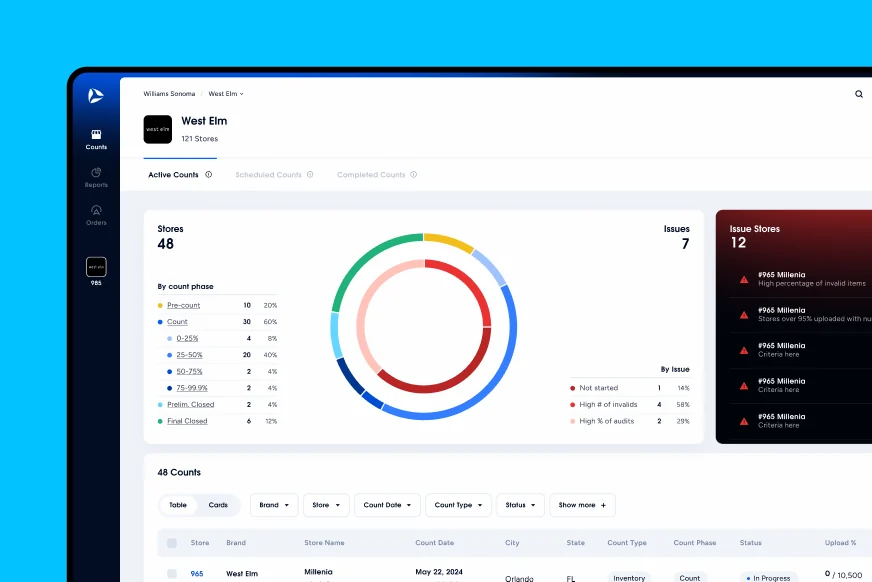Click warning icon for Stores over 95% uploaded

coord(744,315)
